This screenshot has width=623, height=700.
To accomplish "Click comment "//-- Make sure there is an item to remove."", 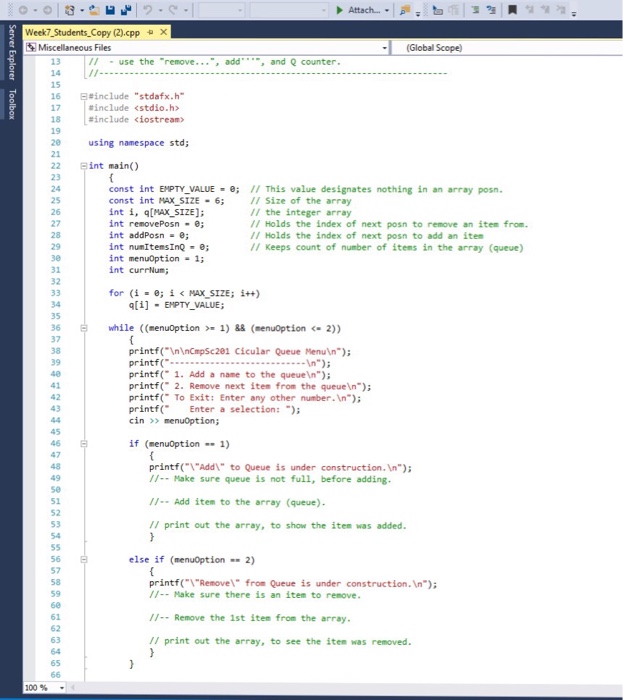I will click(x=255, y=595).
